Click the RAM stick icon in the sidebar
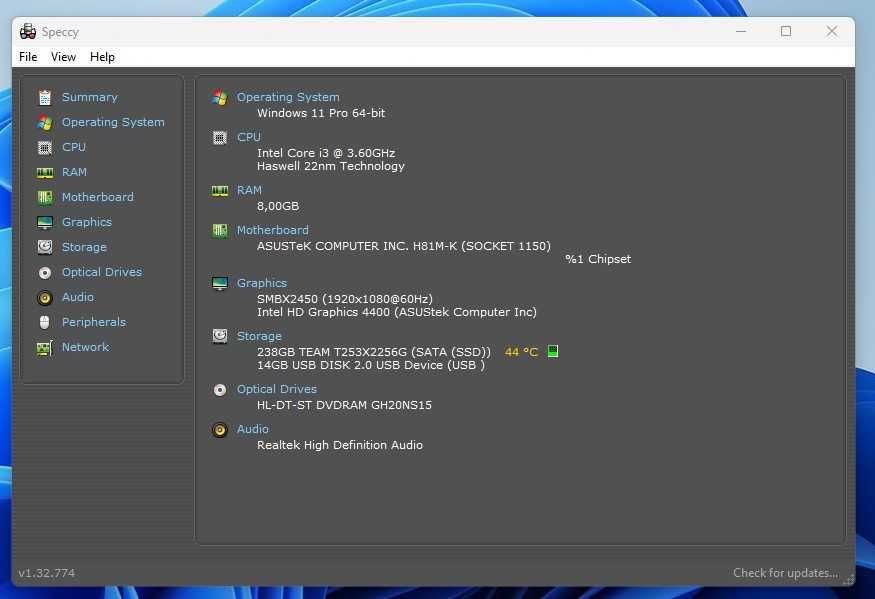 tap(45, 172)
